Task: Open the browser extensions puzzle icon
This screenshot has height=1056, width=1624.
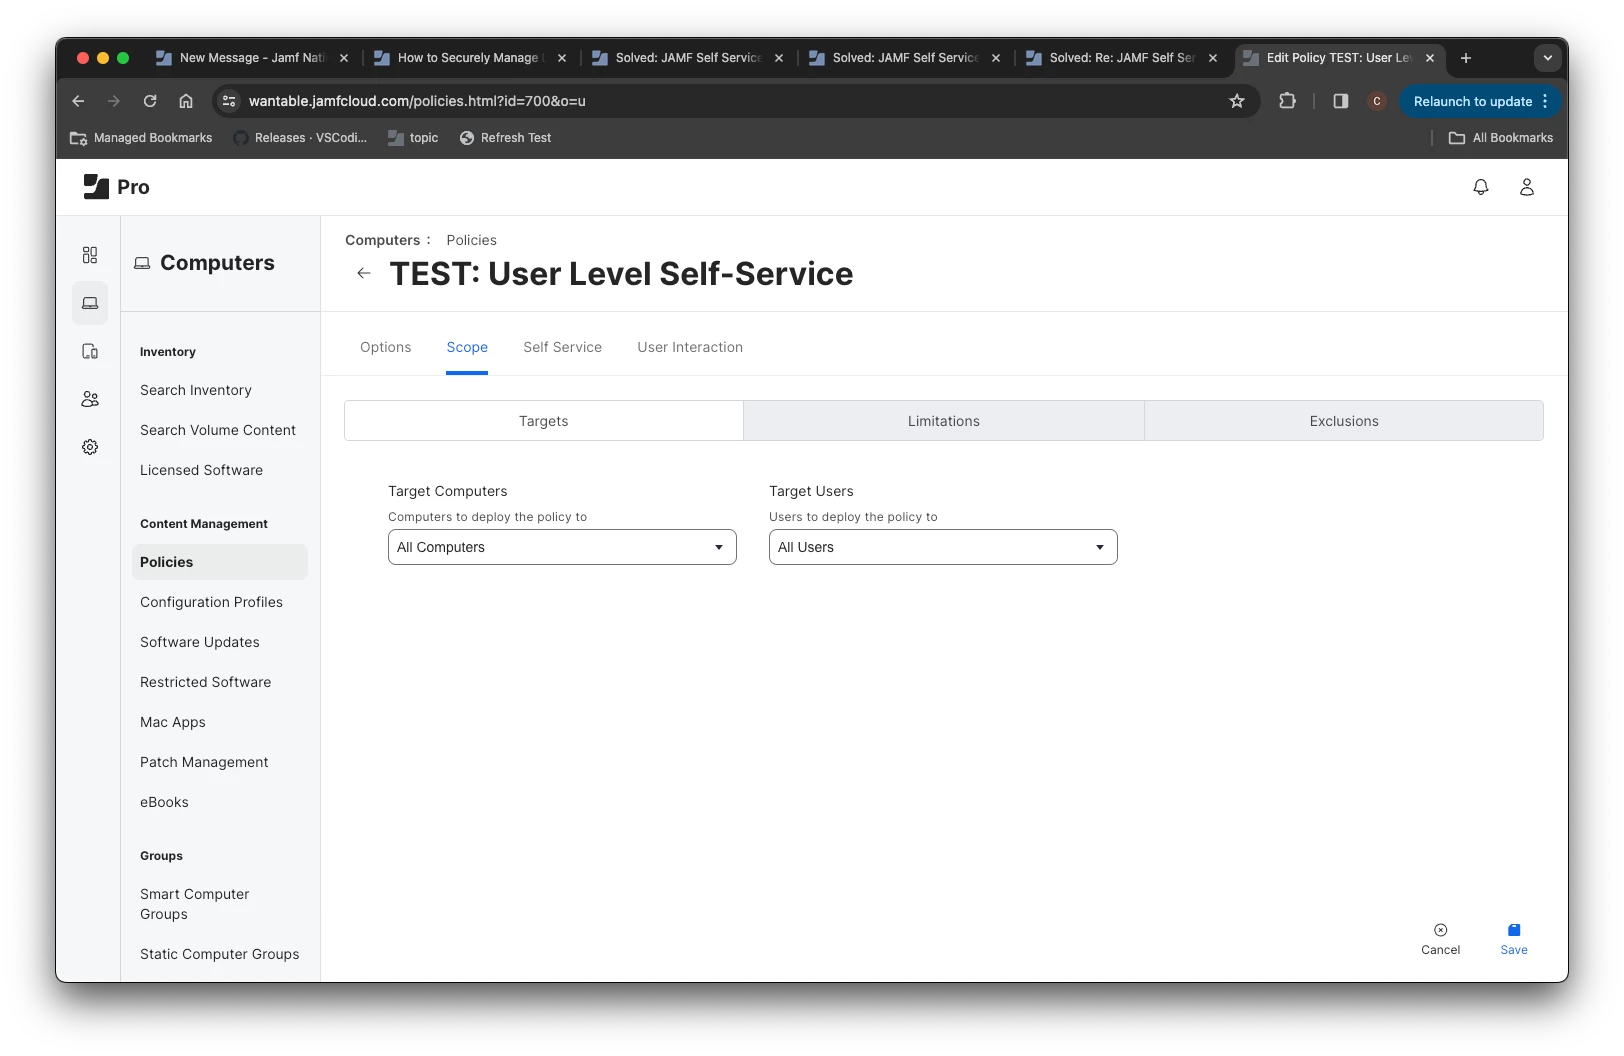Action: point(1287,101)
